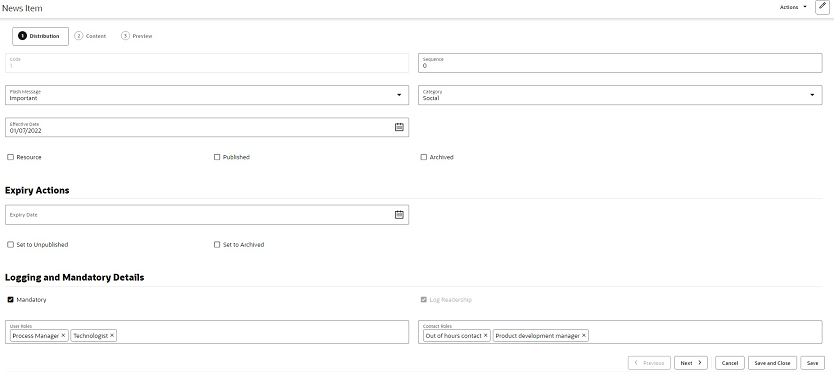Open the Effective Date calendar picker

399,127
